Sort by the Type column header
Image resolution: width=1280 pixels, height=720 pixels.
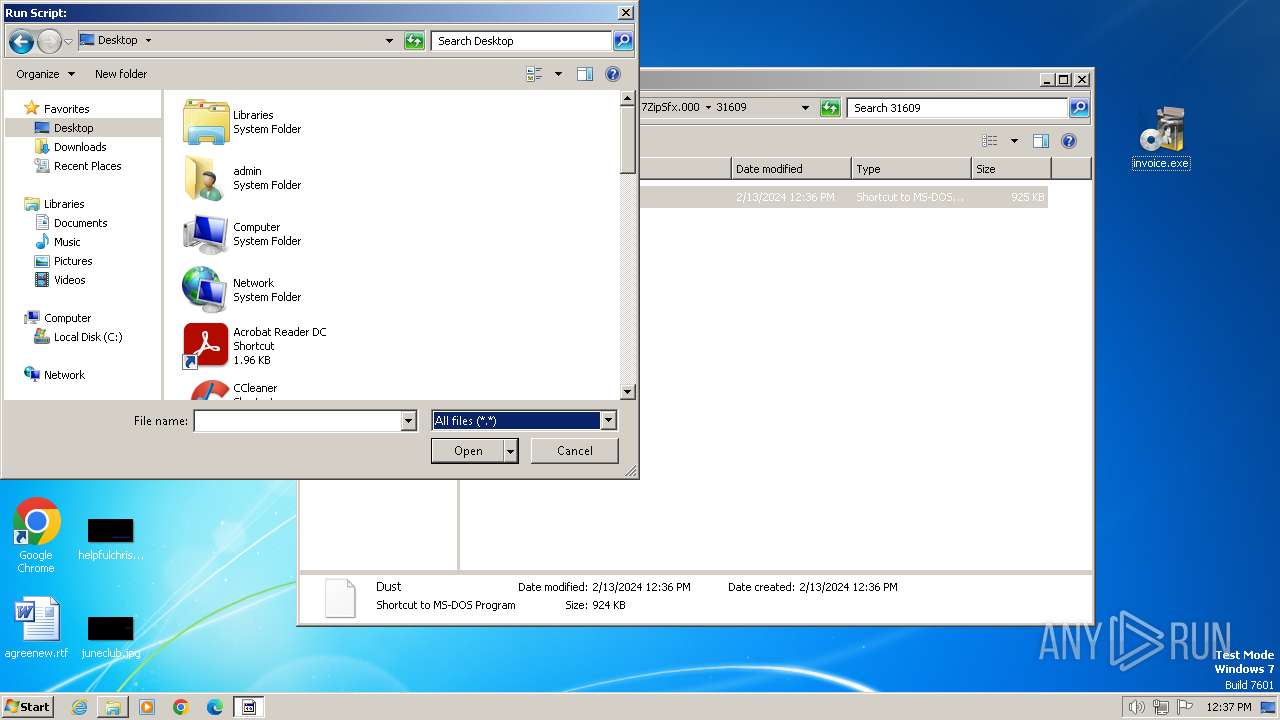911,169
